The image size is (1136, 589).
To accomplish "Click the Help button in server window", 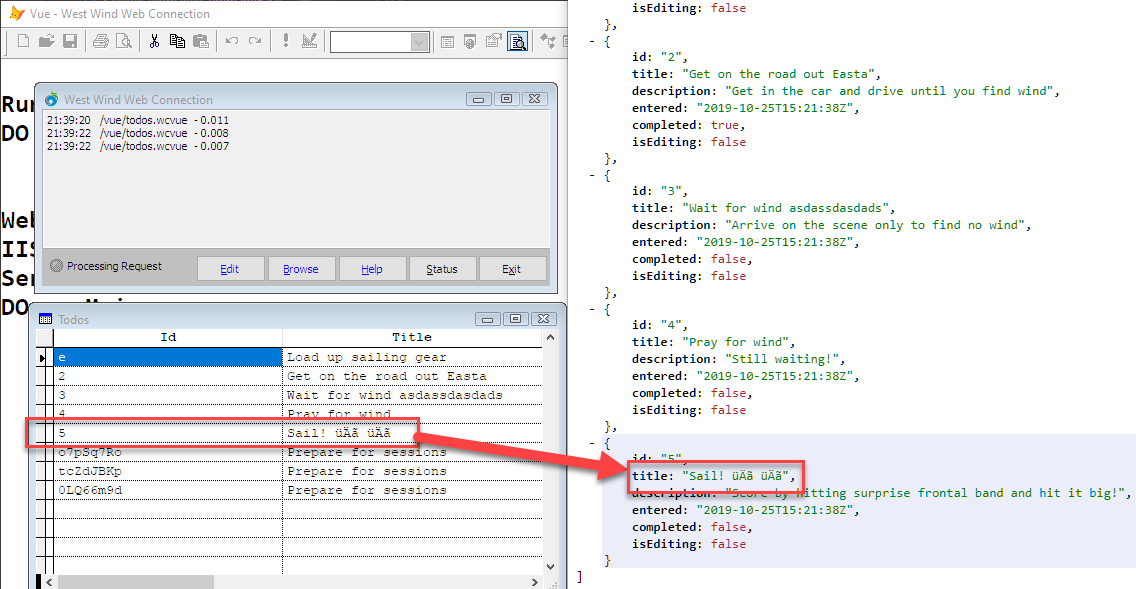I will coord(372,269).
